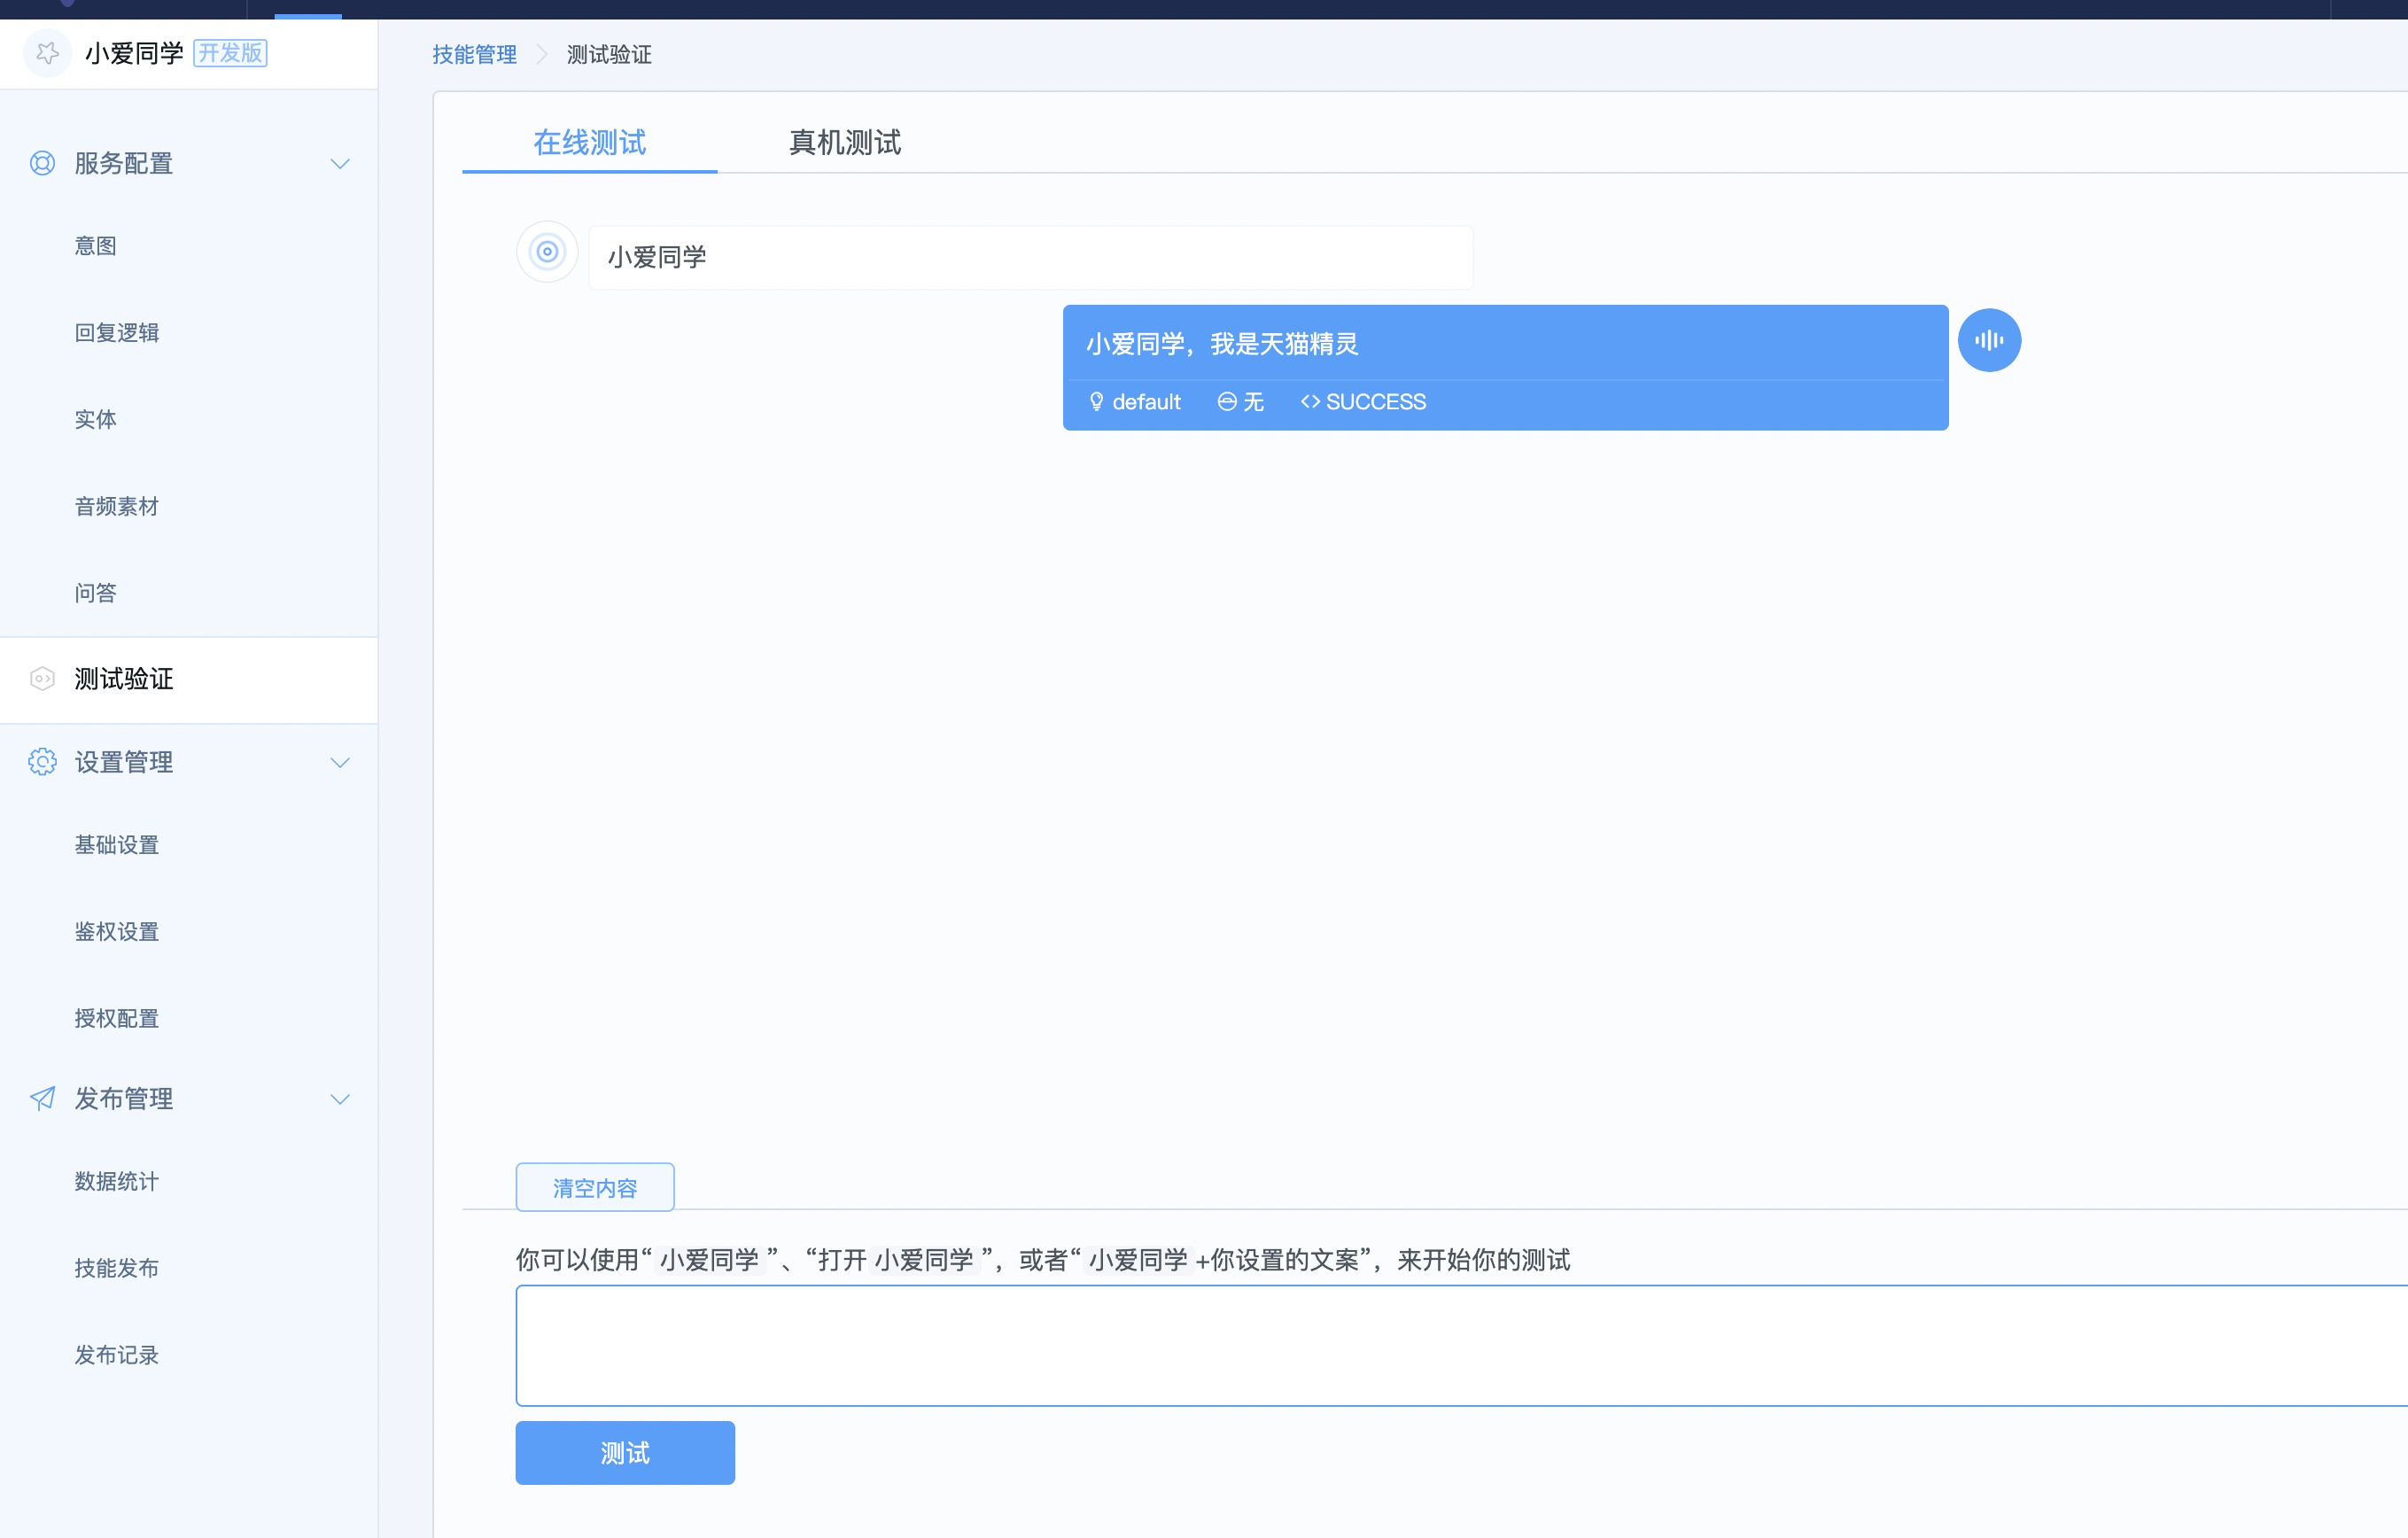Click the audio waveform playback icon
Viewport: 2408px width, 1538px height.
[x=1988, y=340]
